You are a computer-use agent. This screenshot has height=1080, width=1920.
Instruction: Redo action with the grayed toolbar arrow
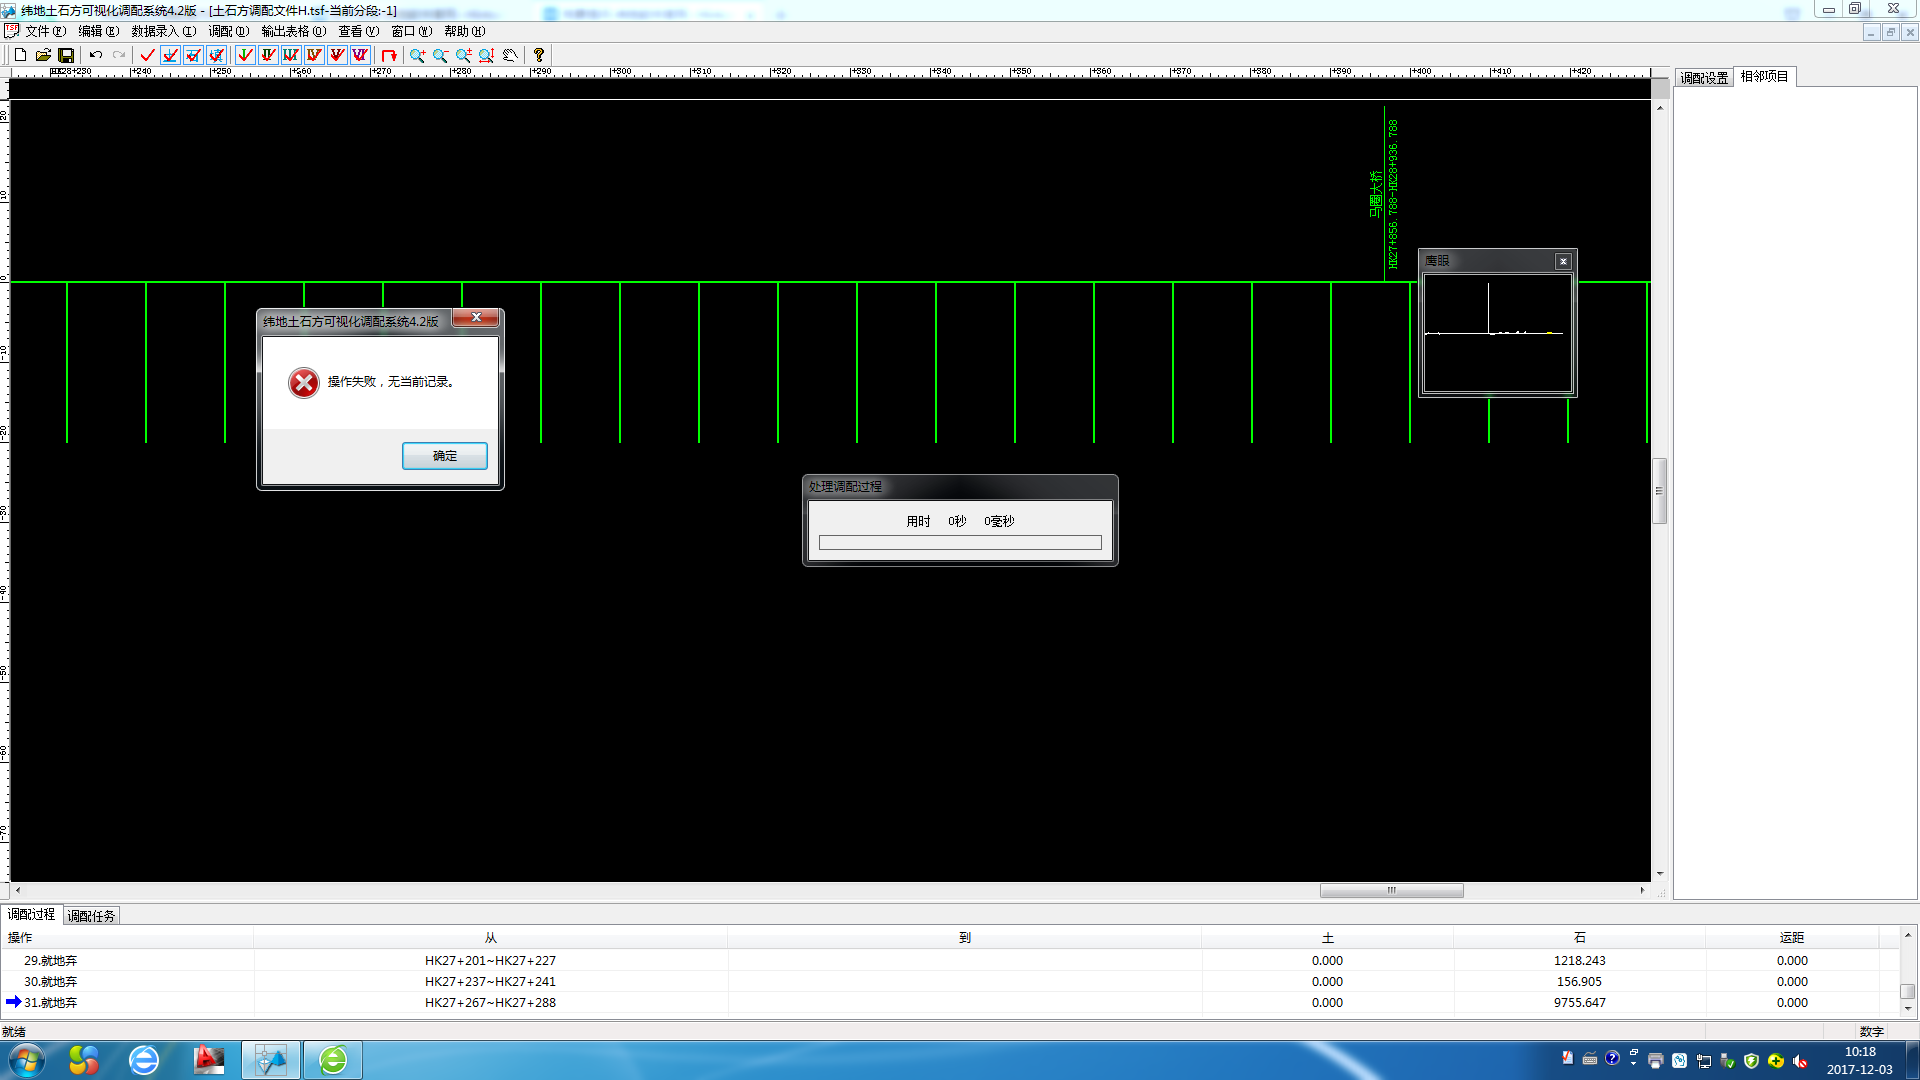pos(119,55)
